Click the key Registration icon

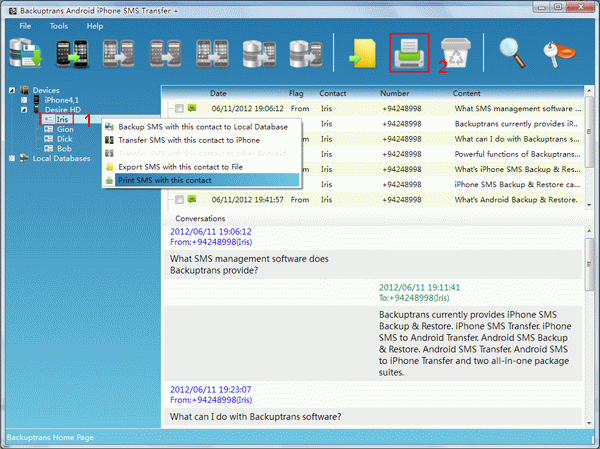click(559, 54)
